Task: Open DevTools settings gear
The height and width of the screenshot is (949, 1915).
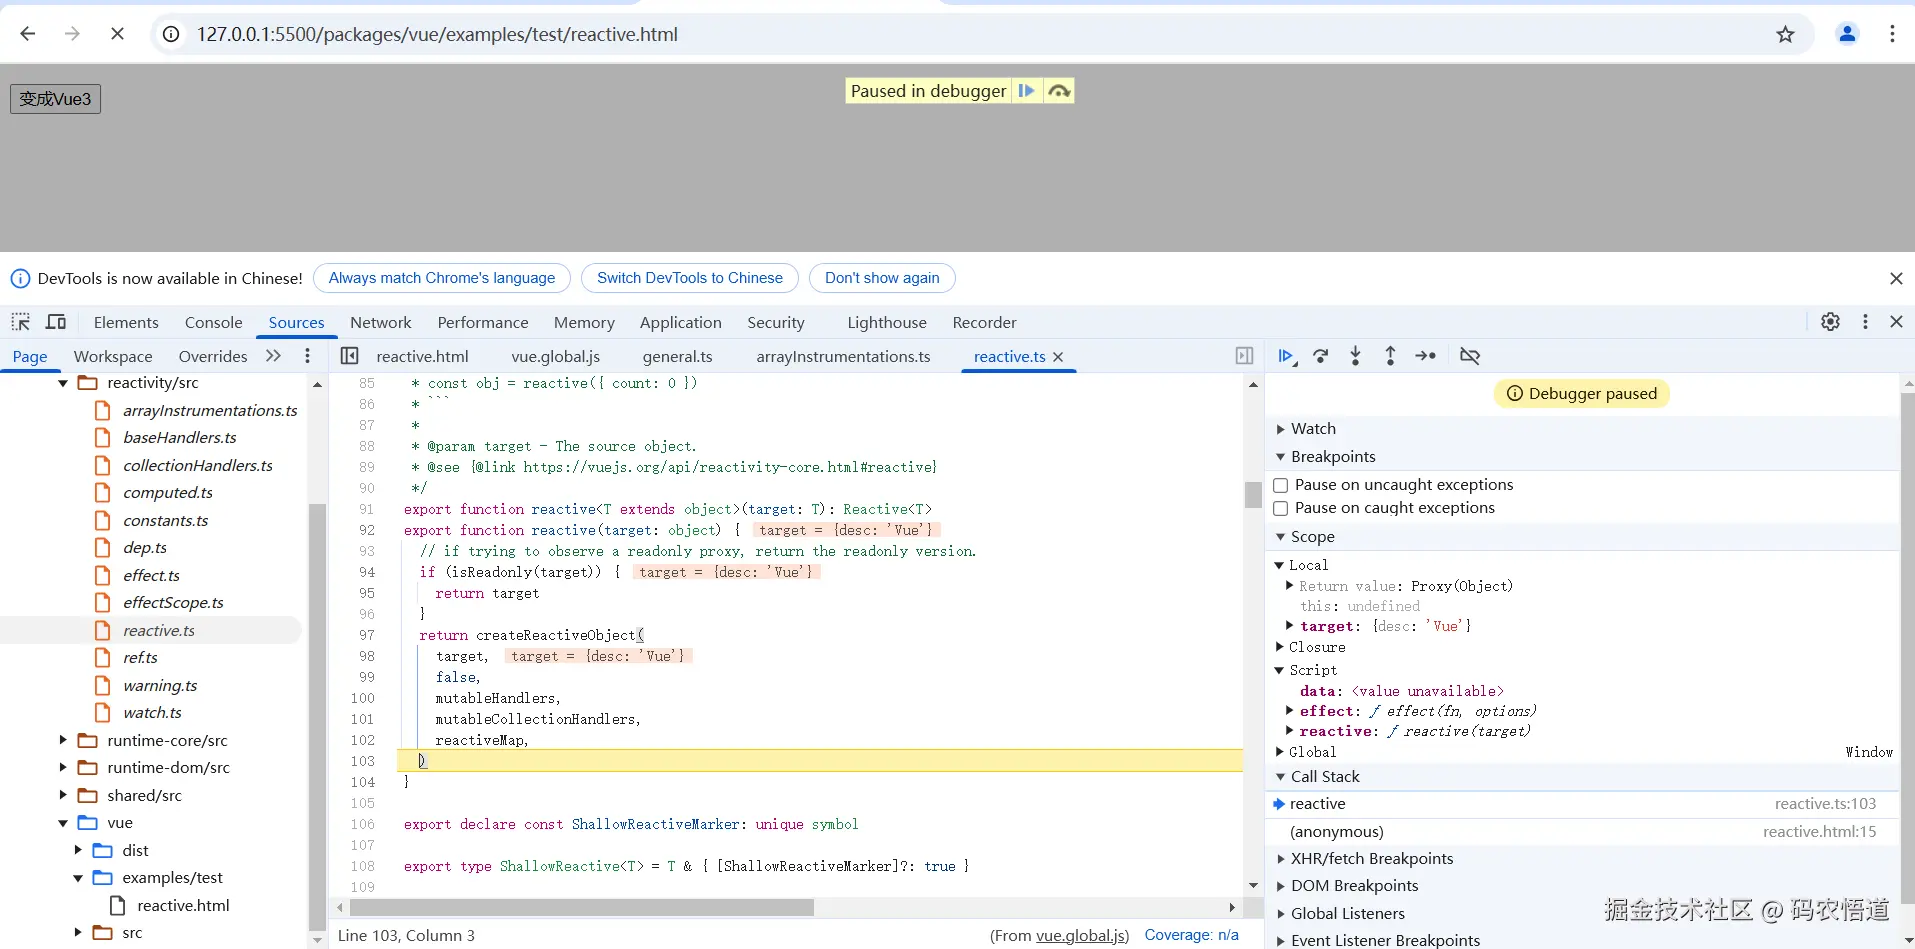Action: pos(1830,322)
